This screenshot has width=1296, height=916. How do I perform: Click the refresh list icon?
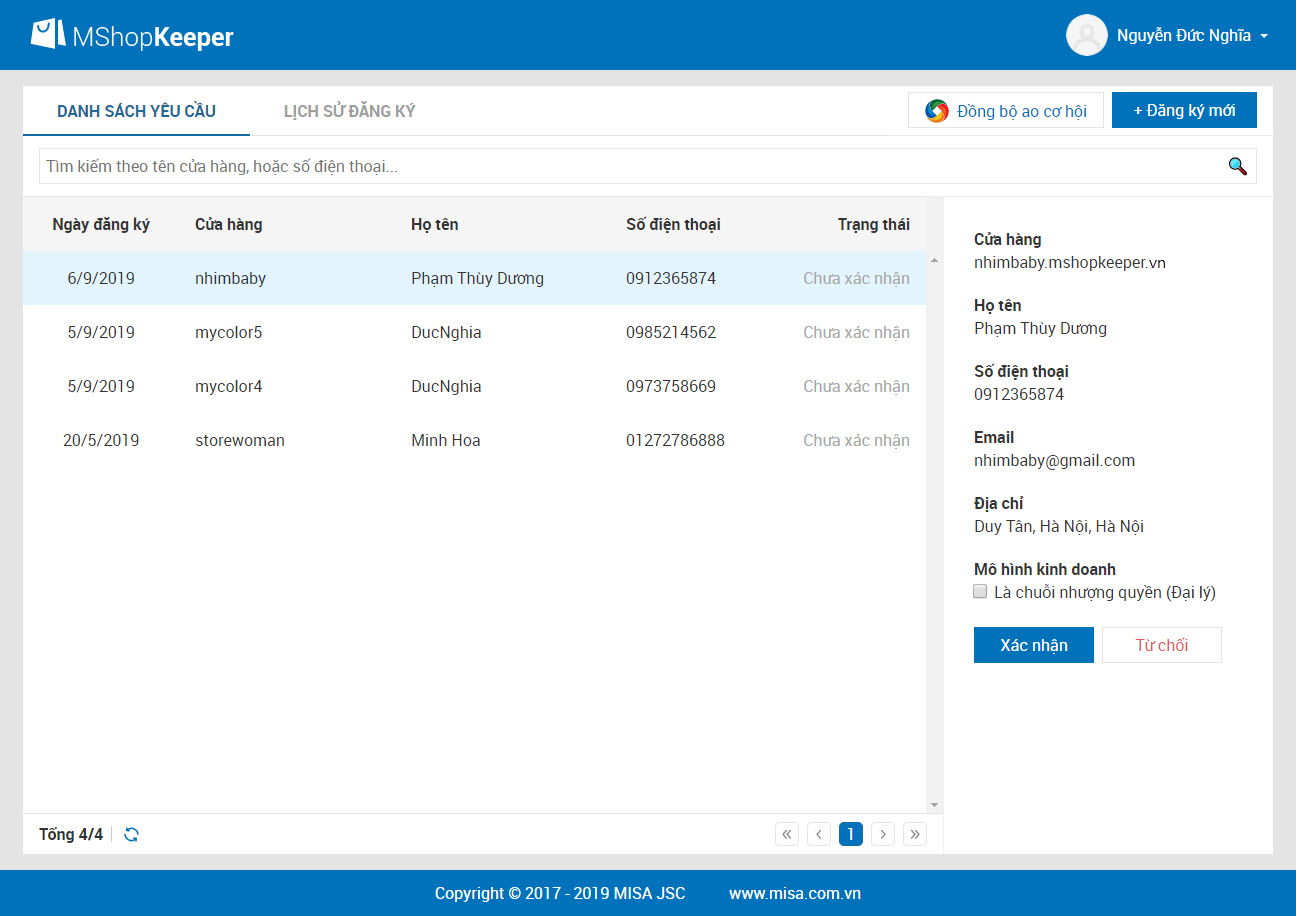[x=131, y=834]
